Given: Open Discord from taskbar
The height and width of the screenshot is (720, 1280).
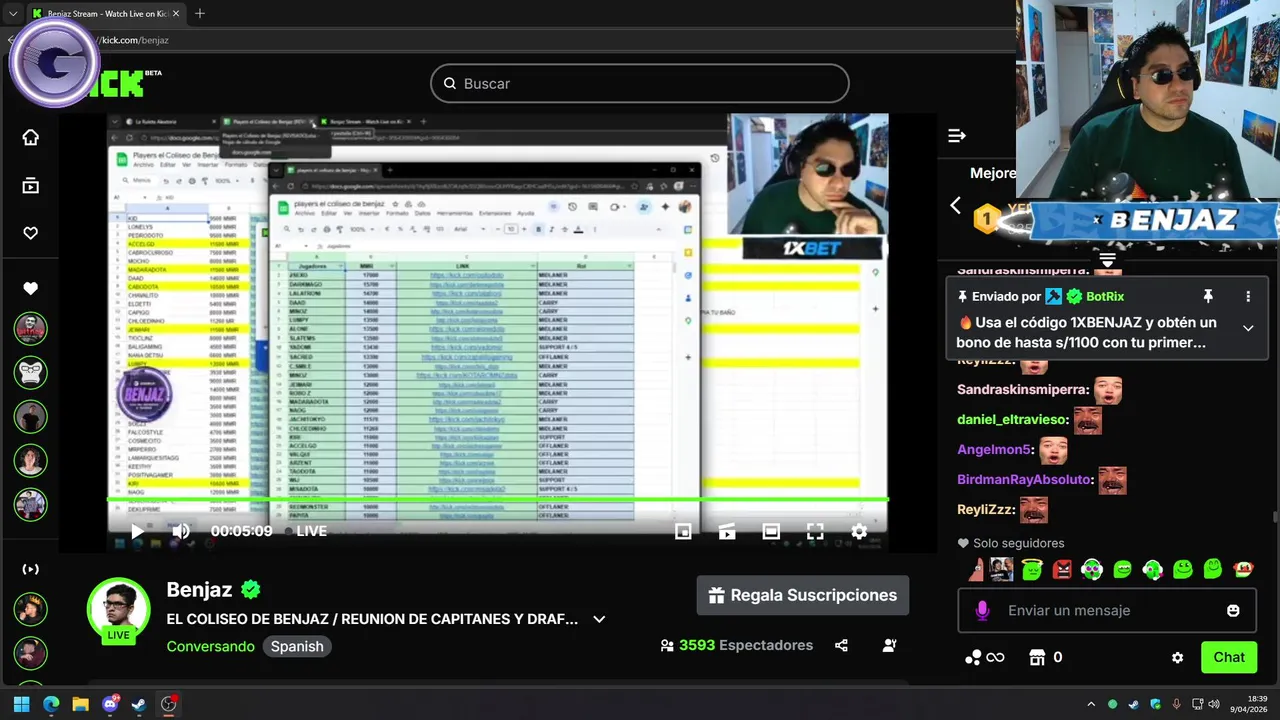Looking at the screenshot, I should tap(110, 704).
